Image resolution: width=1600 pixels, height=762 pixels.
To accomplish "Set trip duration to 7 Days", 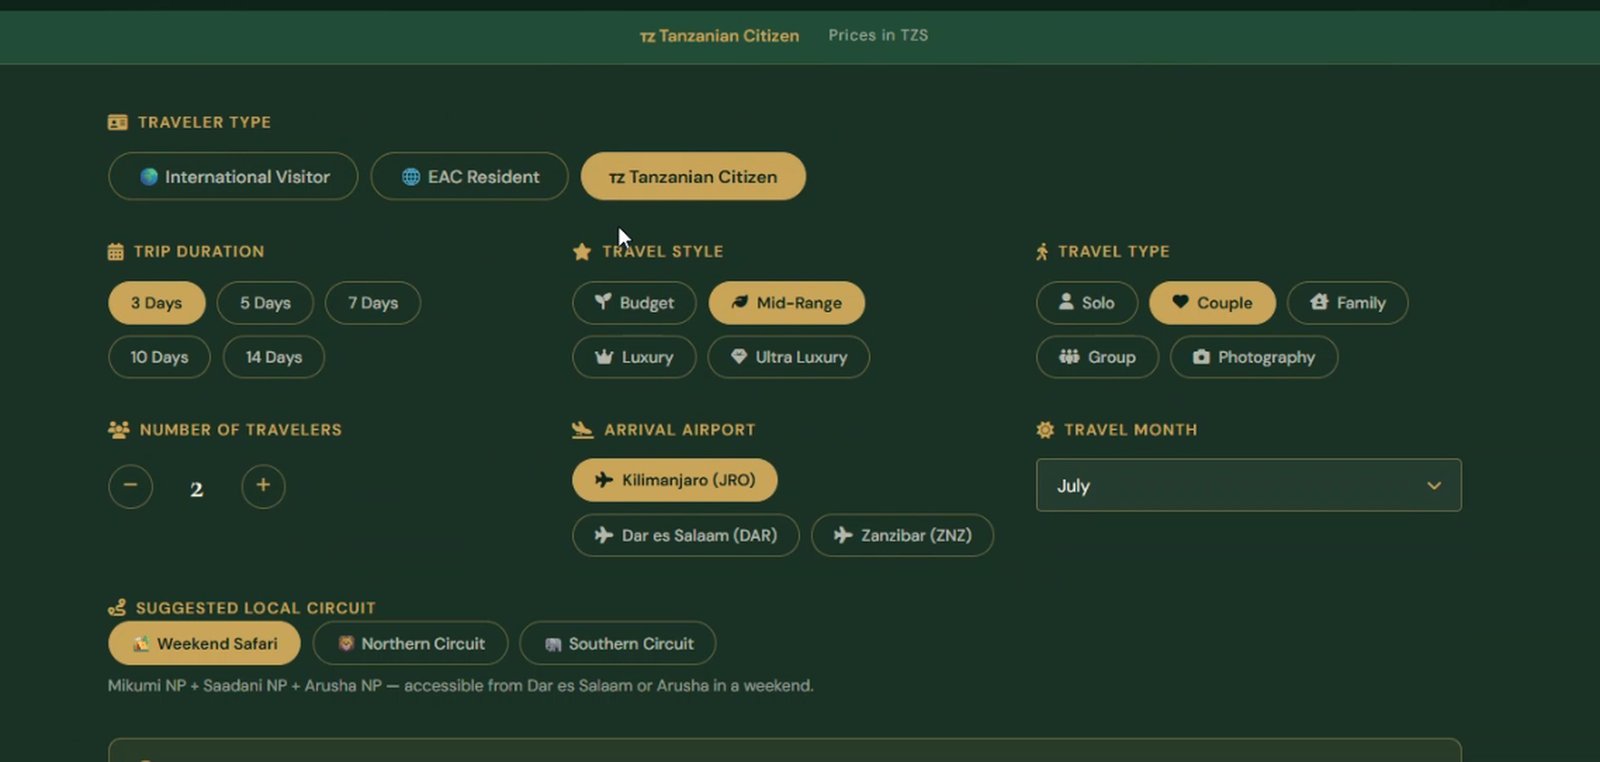I will (x=372, y=303).
